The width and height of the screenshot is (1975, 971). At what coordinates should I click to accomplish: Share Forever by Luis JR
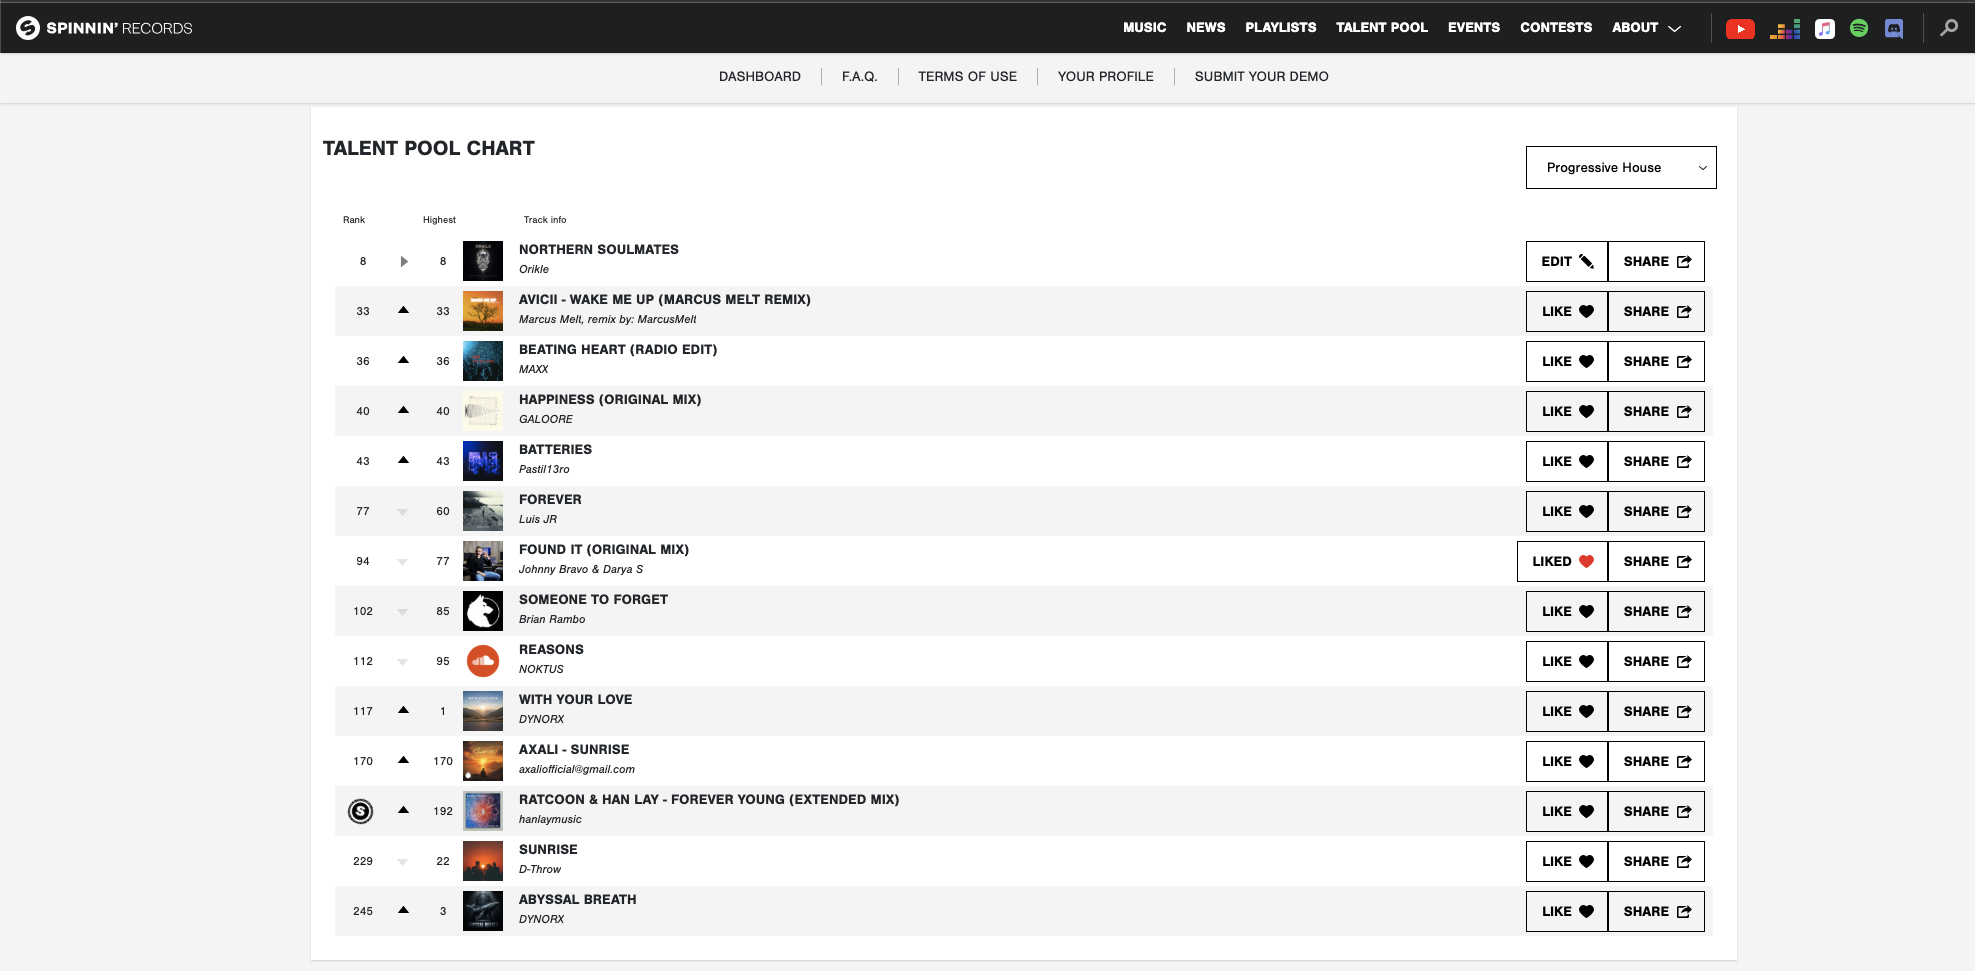1656,511
